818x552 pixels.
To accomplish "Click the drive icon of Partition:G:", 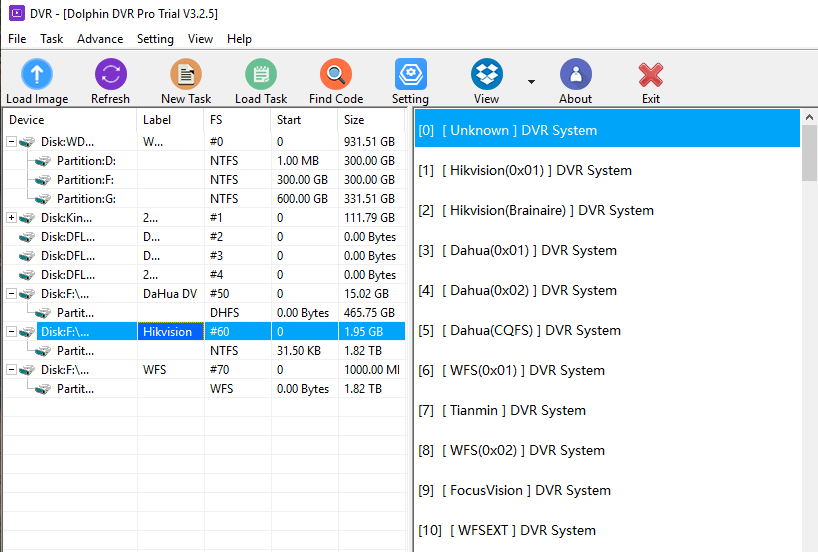I will coord(43,199).
